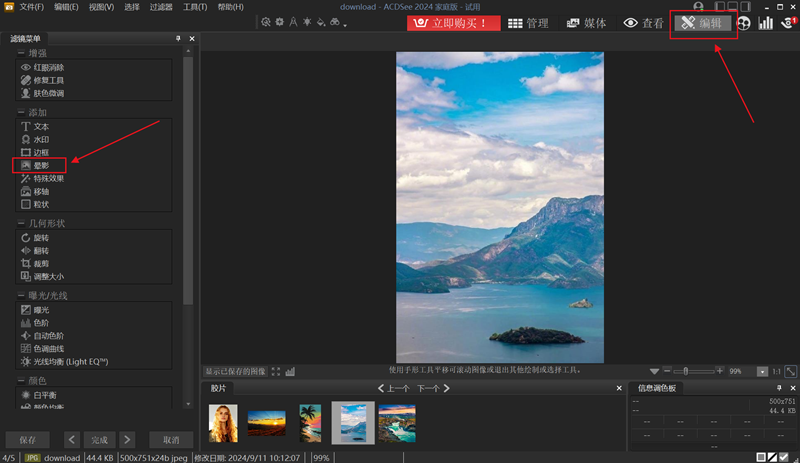This screenshot has width=800, height=463.
Task: Click the 旋转 rotate tool
Action: [x=40, y=238]
